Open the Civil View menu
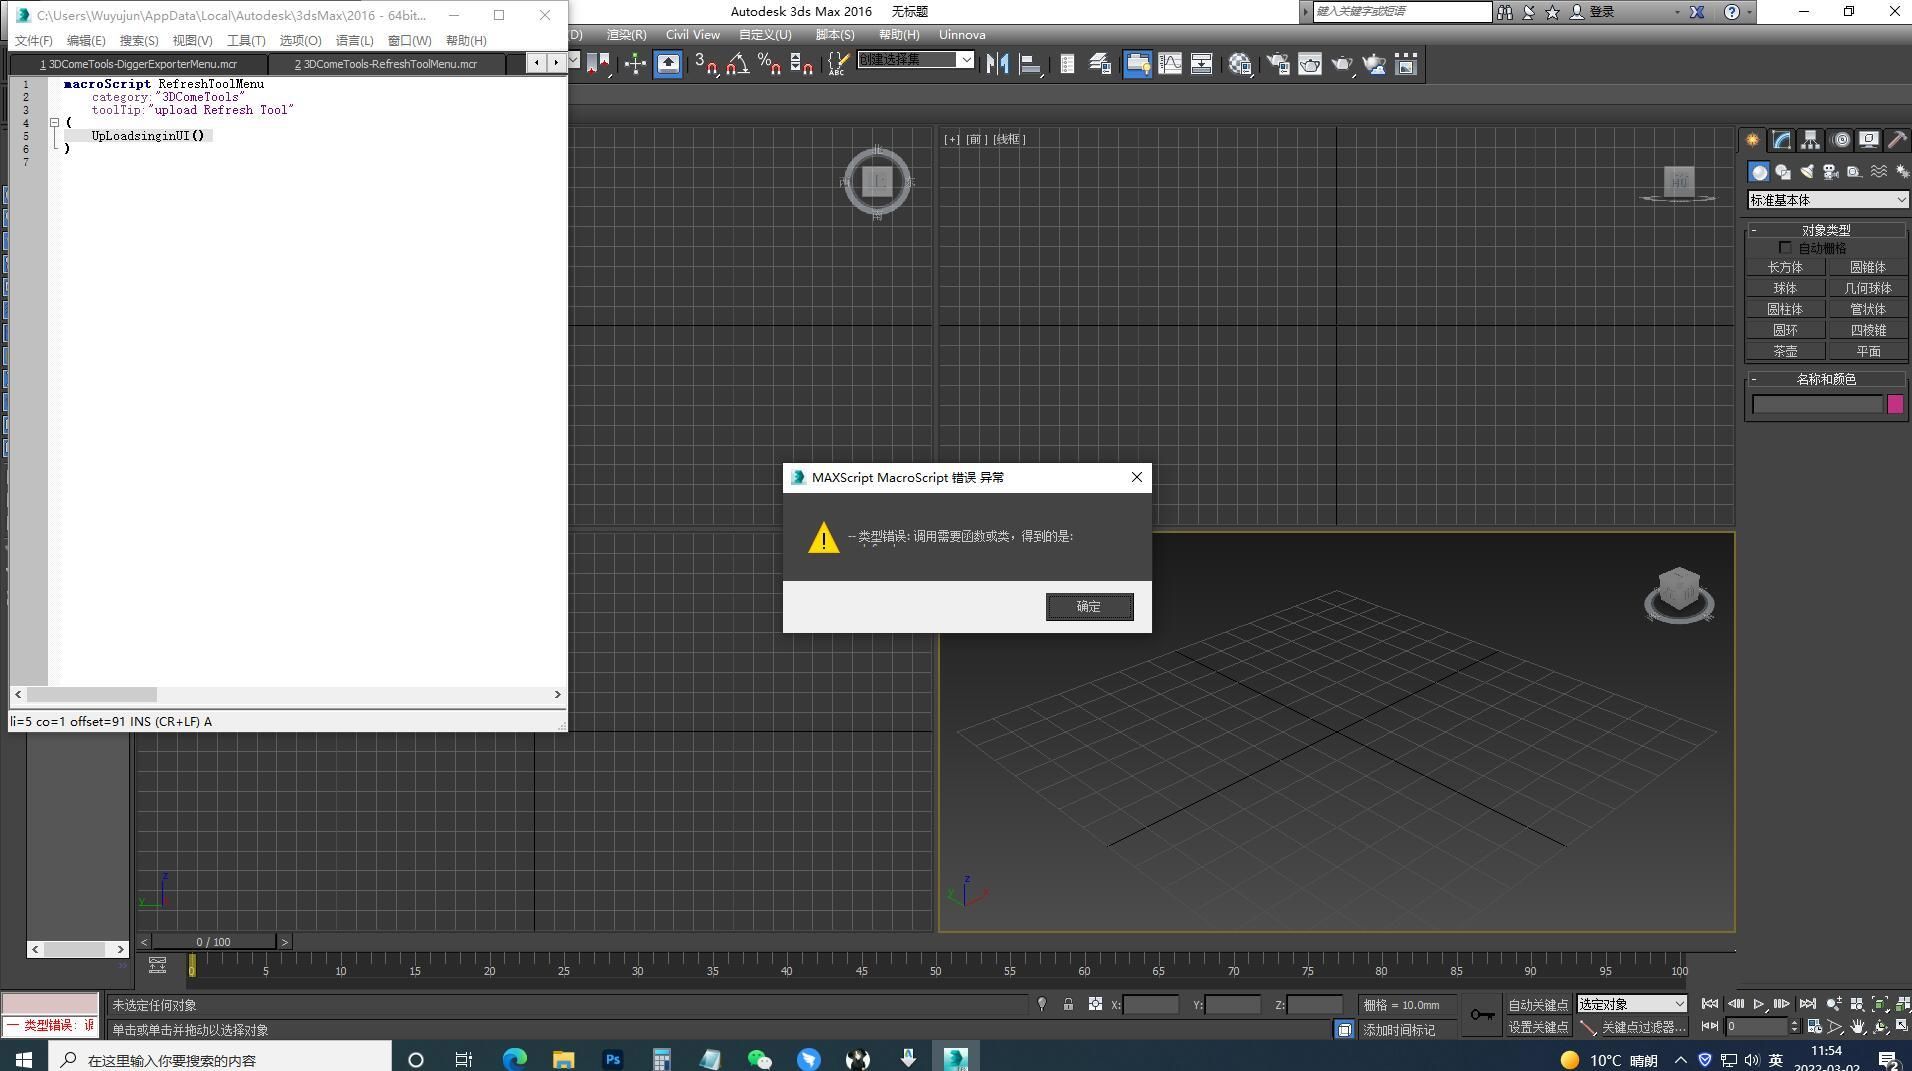Viewport: 1912px width, 1071px height. [692, 35]
